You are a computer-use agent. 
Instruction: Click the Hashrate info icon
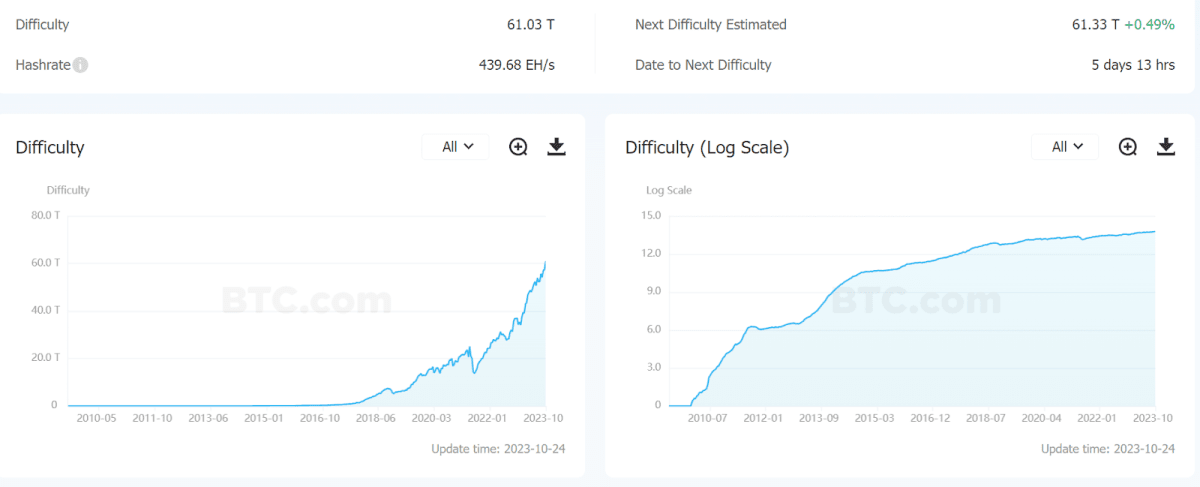click(x=81, y=65)
